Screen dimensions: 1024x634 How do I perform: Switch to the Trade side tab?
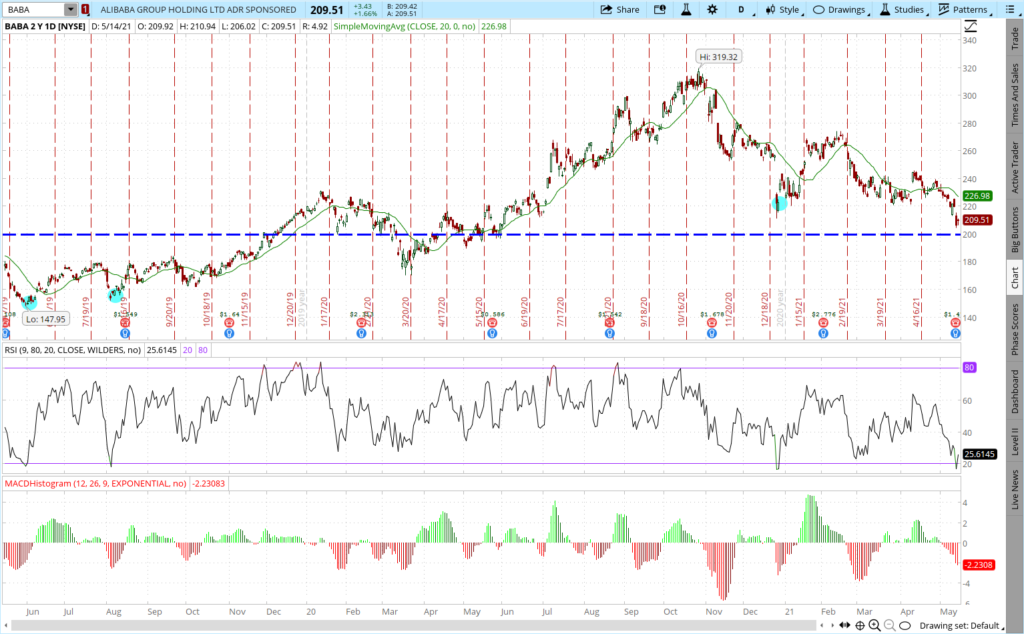pos(1014,38)
